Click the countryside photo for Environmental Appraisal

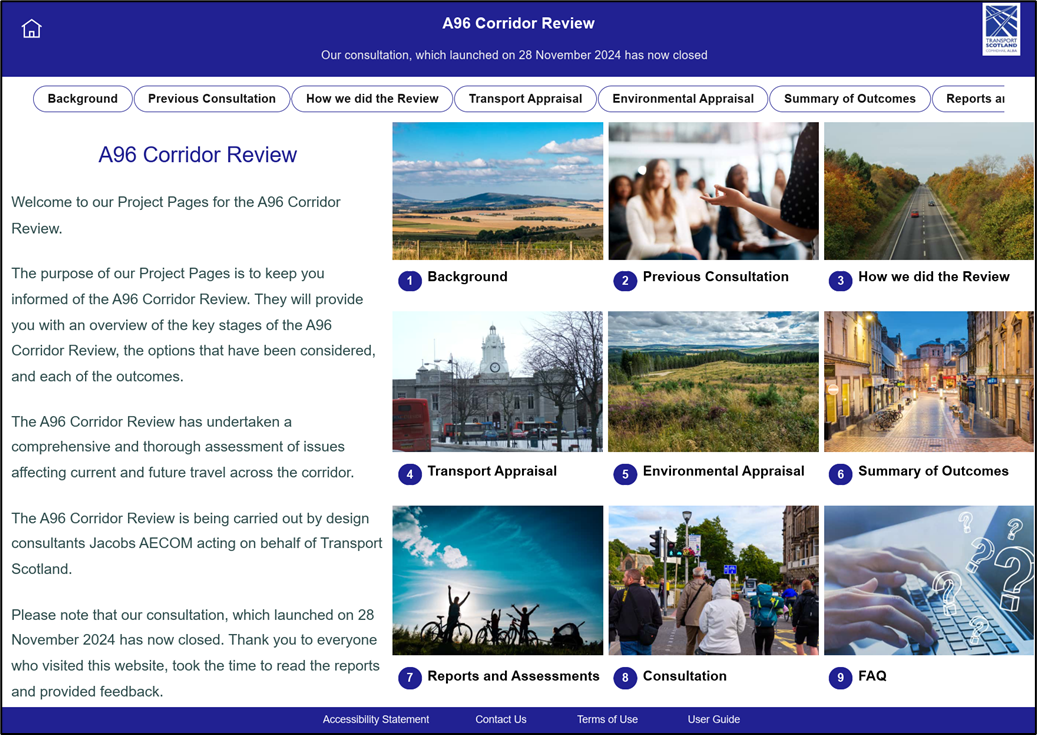[713, 381]
